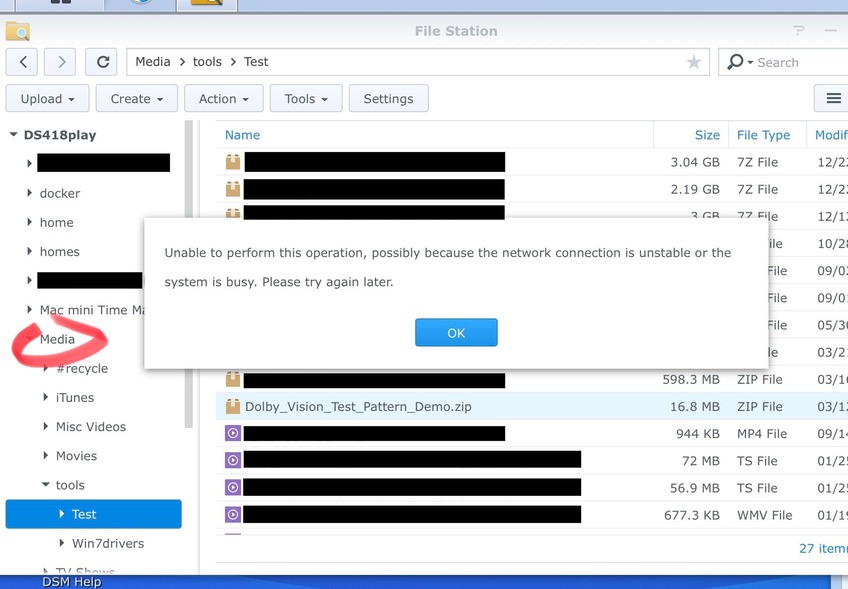This screenshot has width=848, height=589.
Task: Select tools in the breadcrumb path
Action: tap(207, 62)
